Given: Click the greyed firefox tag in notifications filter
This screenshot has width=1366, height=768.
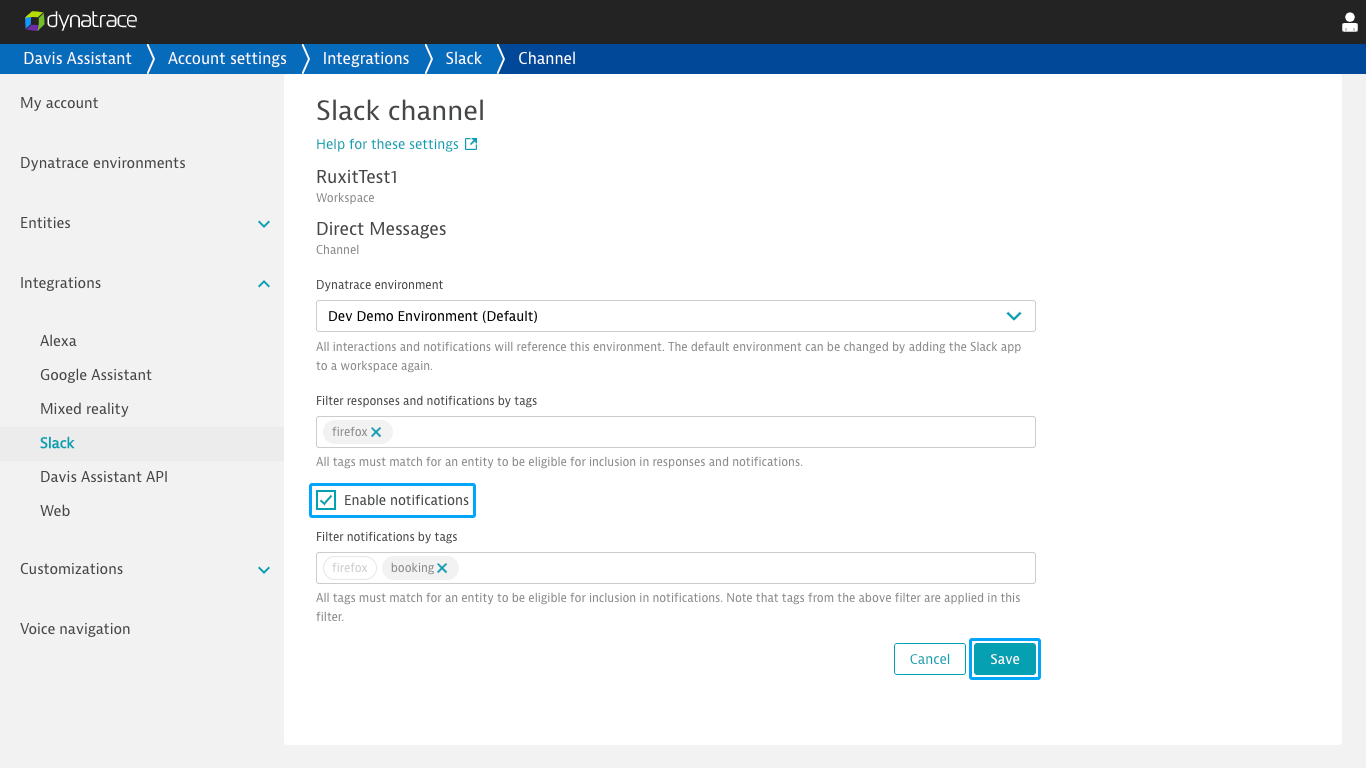Looking at the screenshot, I should coord(350,568).
